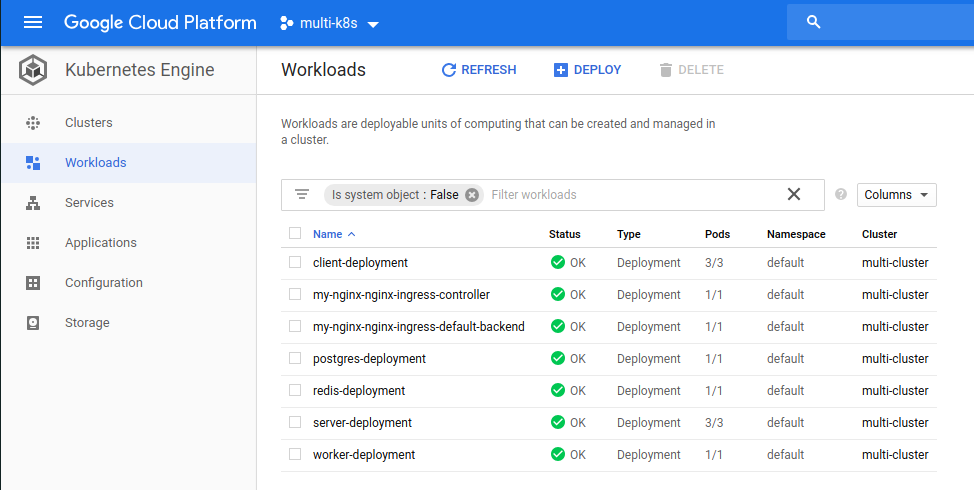The image size is (974, 490).
Task: Click the green status check for worker-deployment
Action: click(x=558, y=454)
